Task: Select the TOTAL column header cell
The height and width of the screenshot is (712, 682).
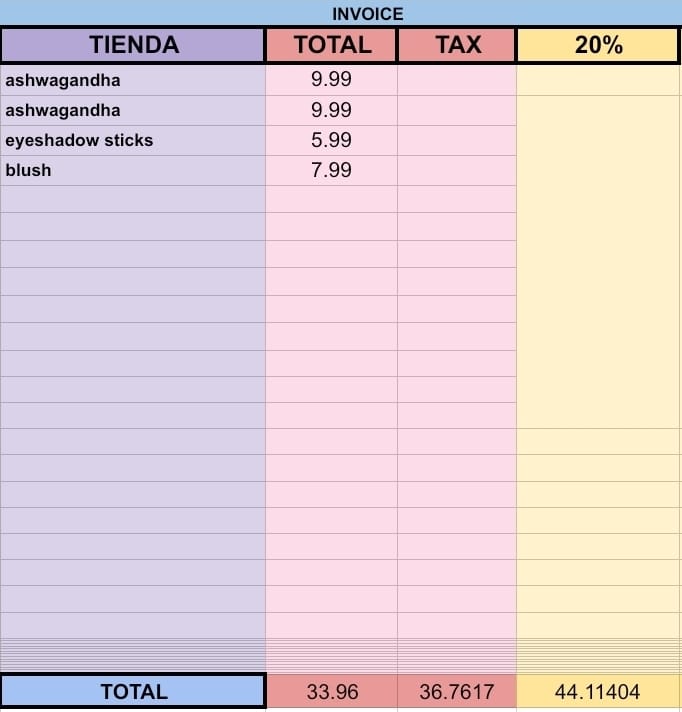Action: pos(332,44)
